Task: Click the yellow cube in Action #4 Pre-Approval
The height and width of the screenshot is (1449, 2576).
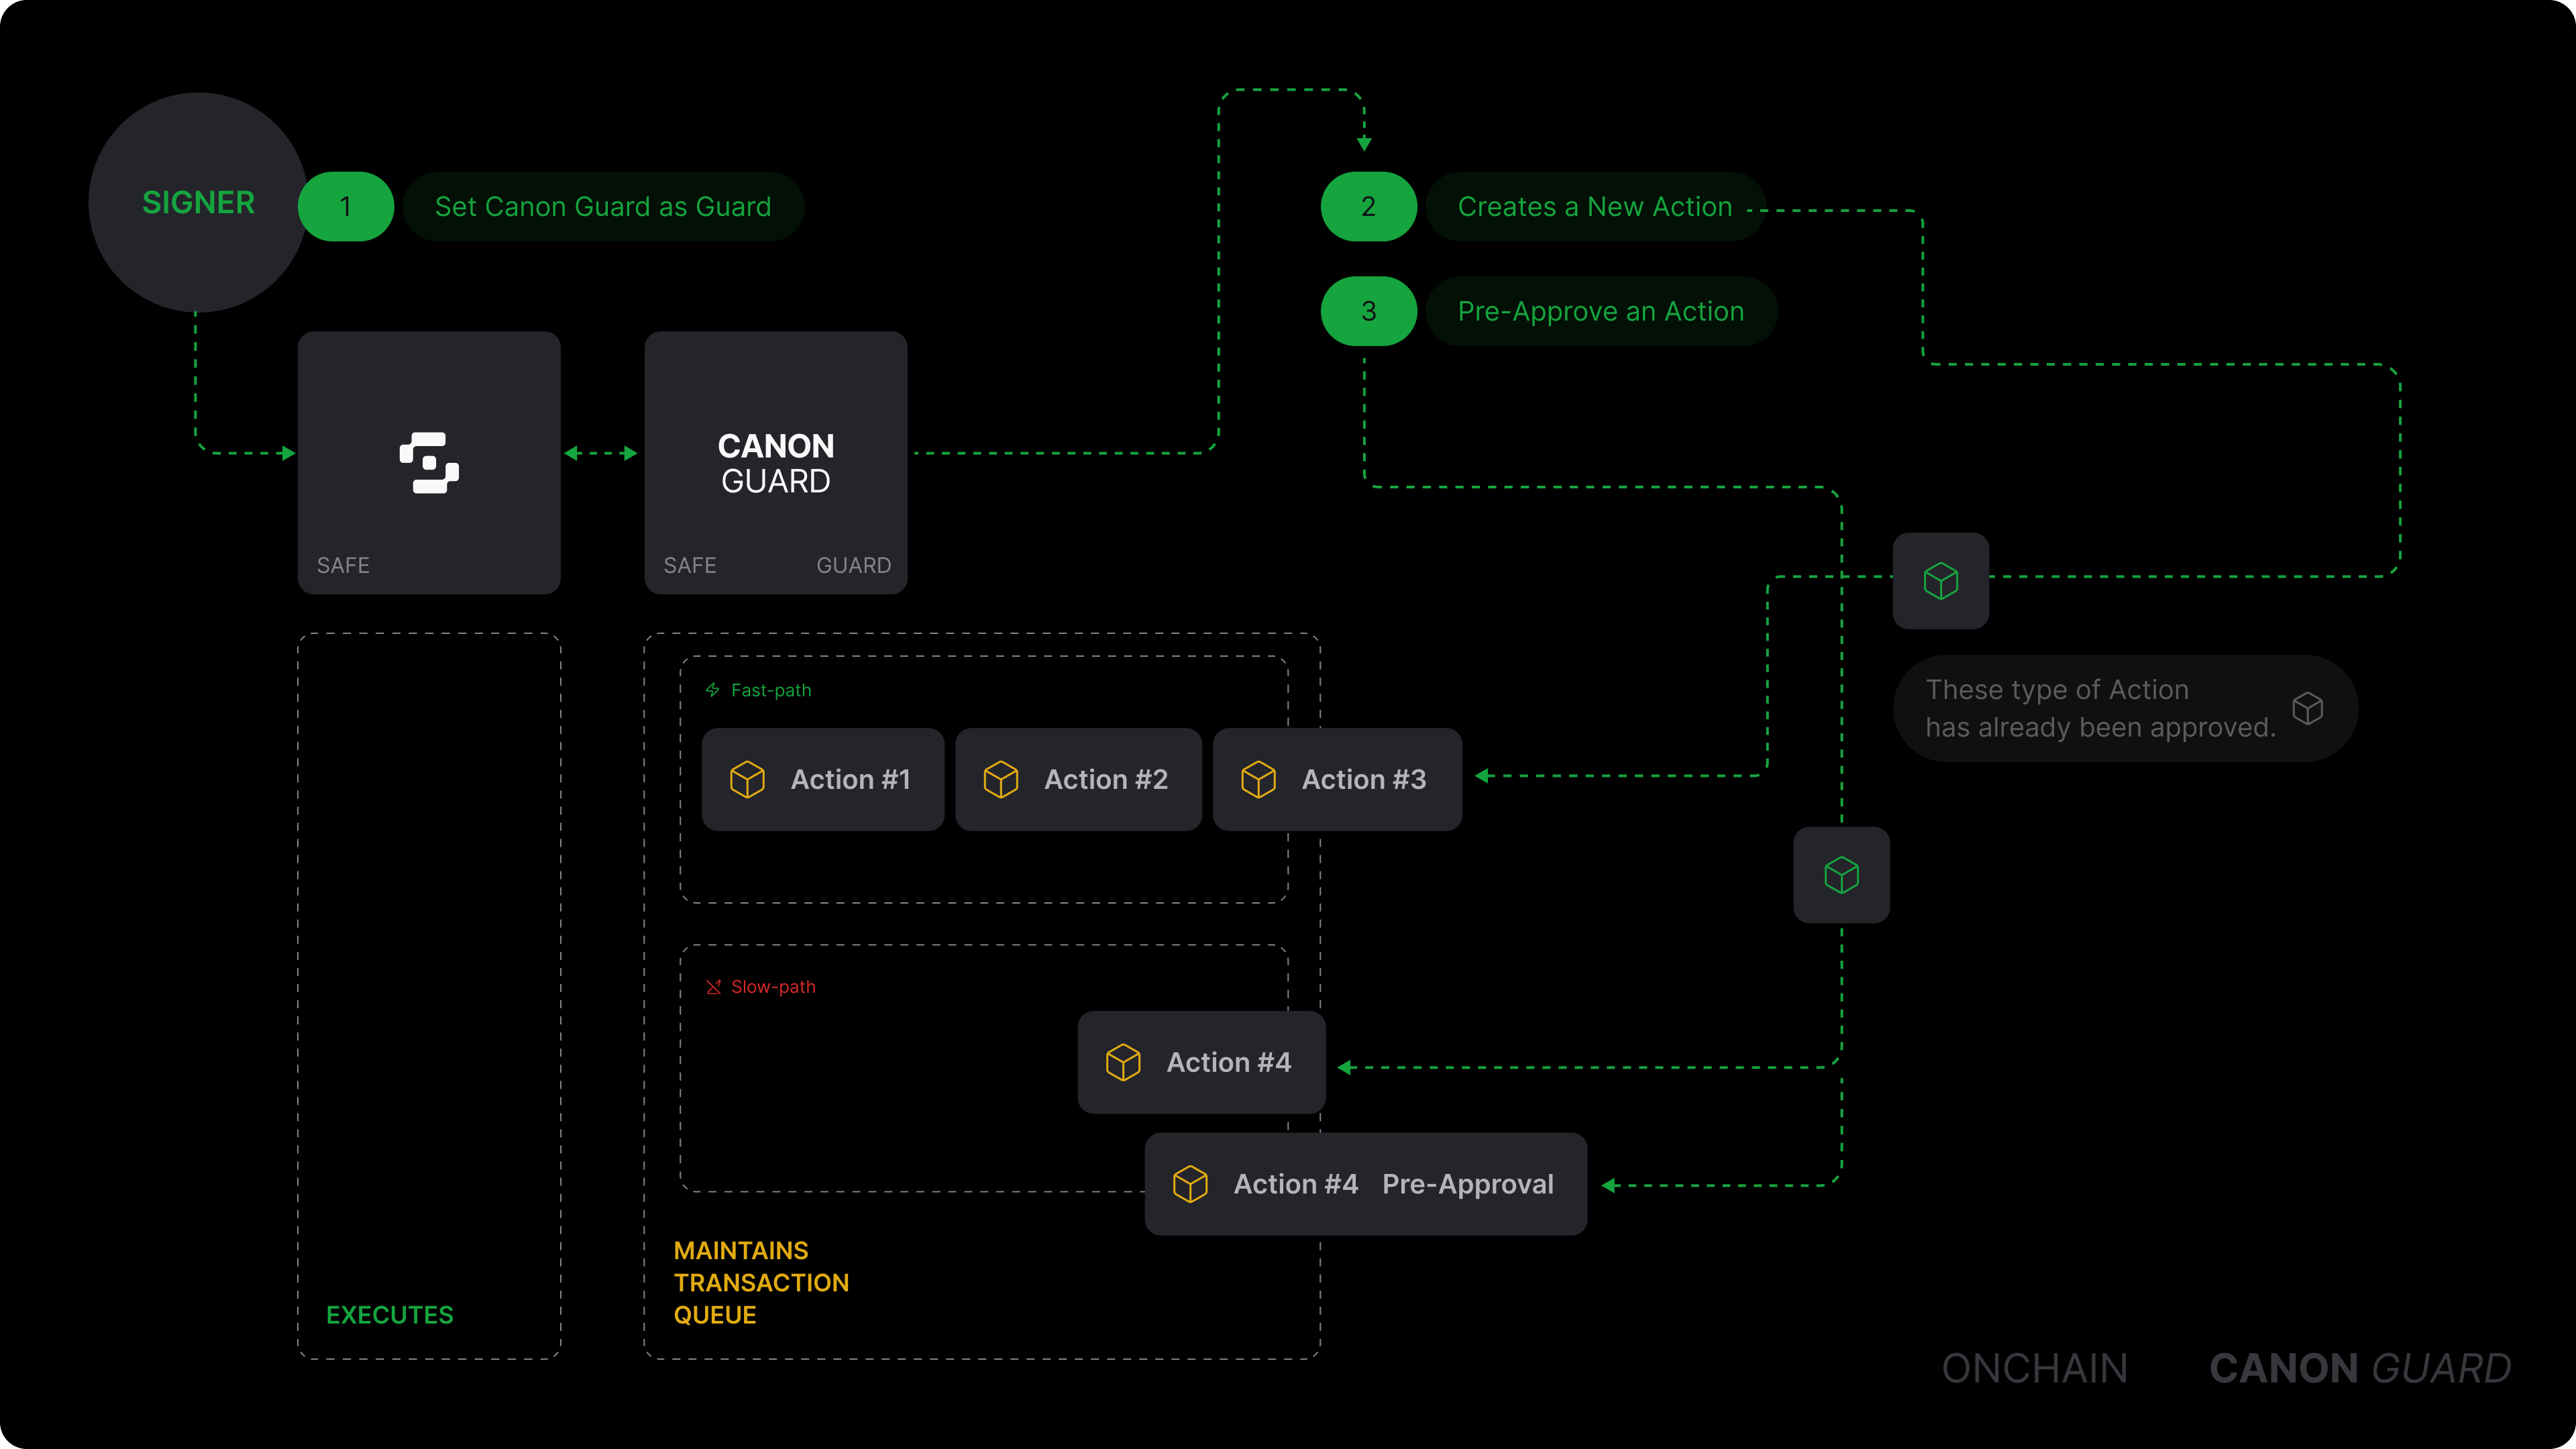Action: (1190, 1184)
